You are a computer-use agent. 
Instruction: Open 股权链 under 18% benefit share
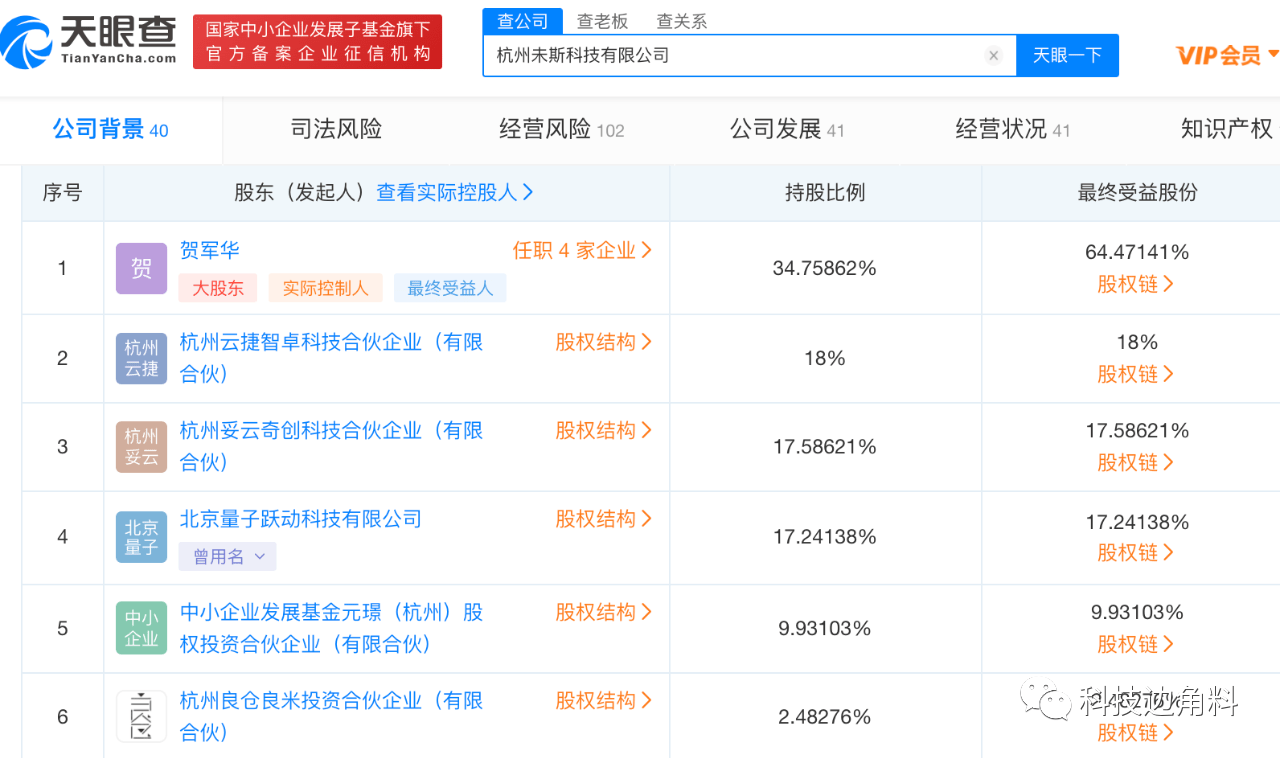[x=1136, y=374]
